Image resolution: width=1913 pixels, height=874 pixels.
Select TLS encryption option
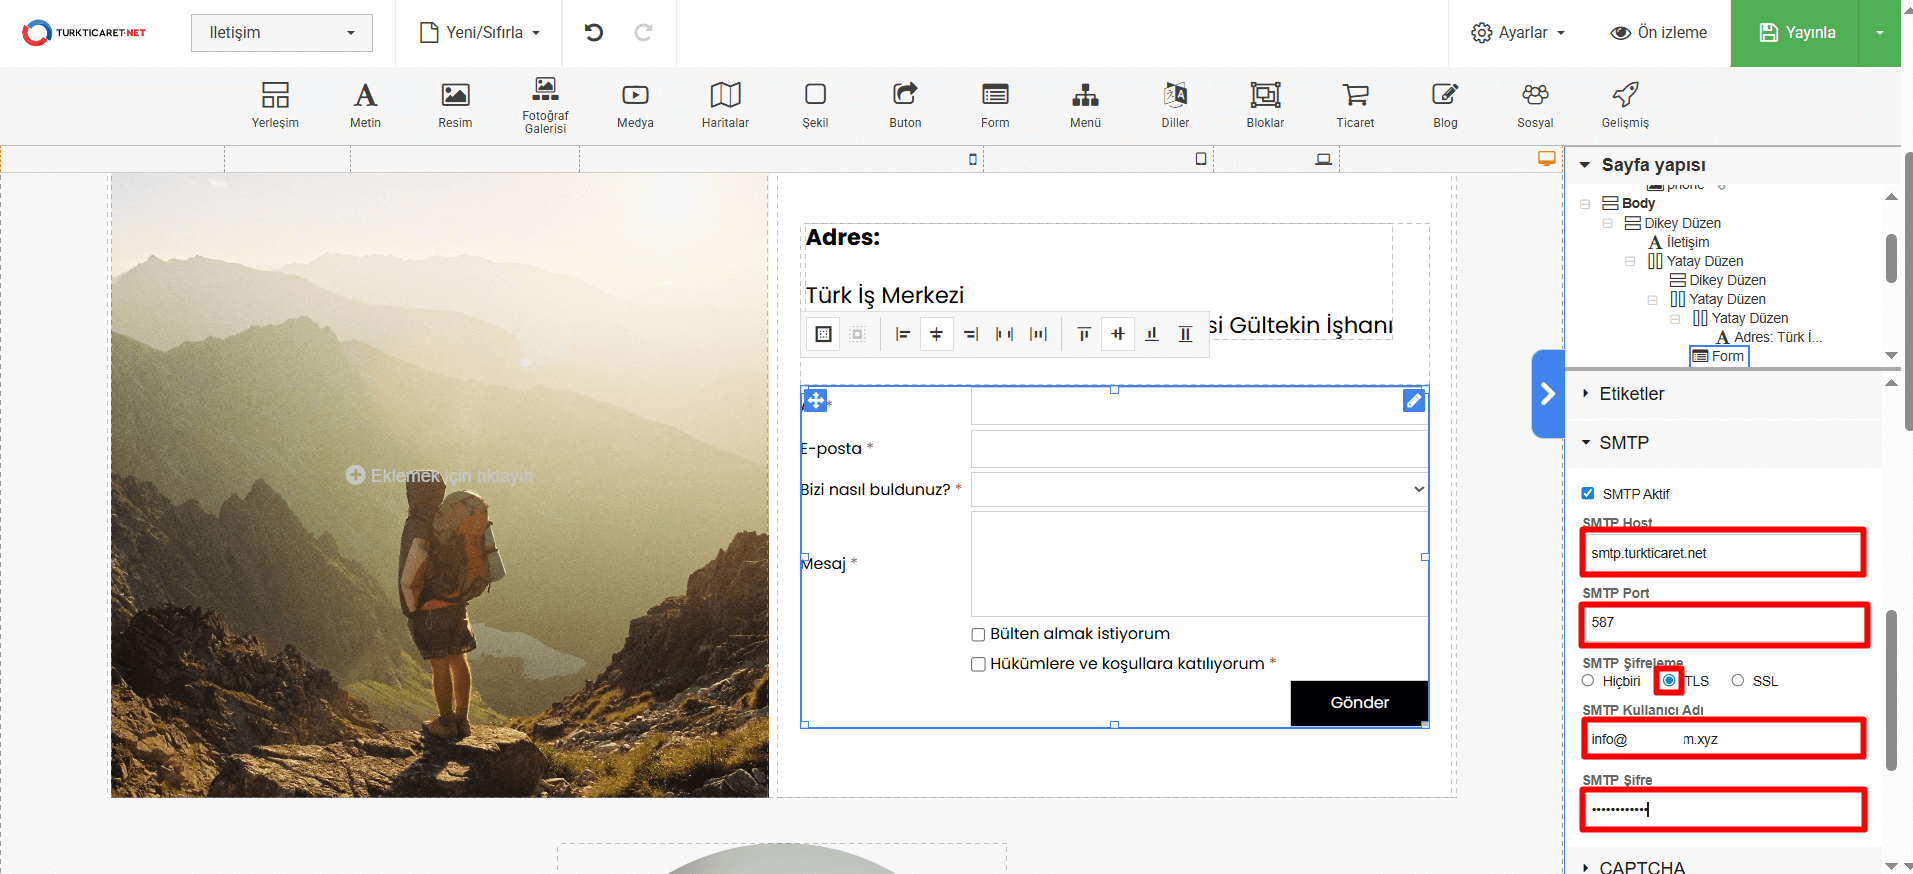point(1669,680)
